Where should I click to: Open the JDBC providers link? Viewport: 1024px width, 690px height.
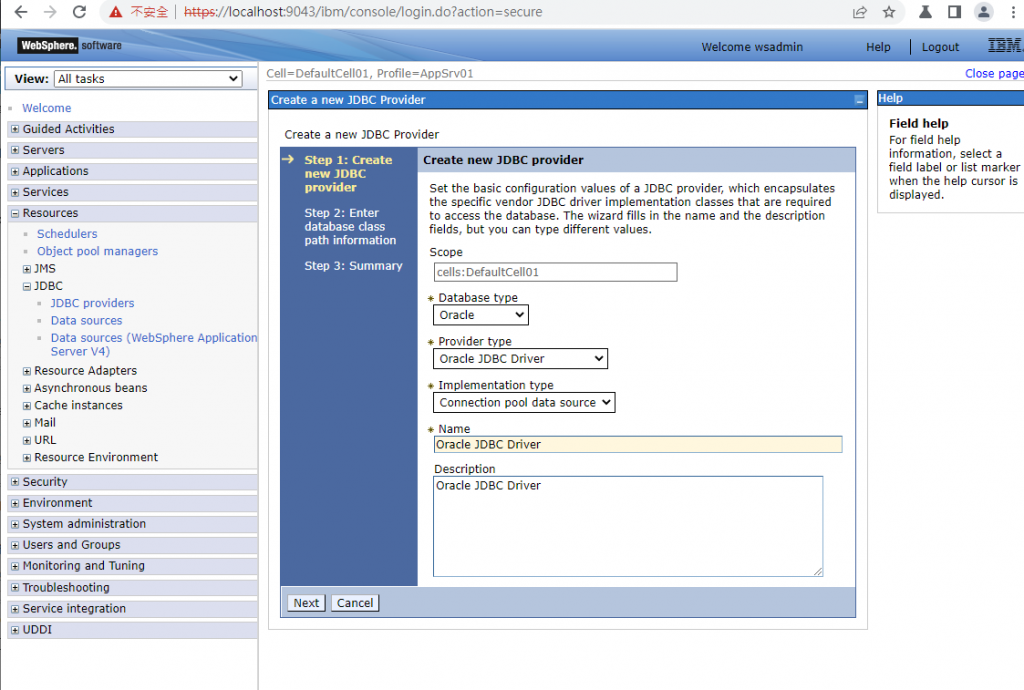point(92,303)
